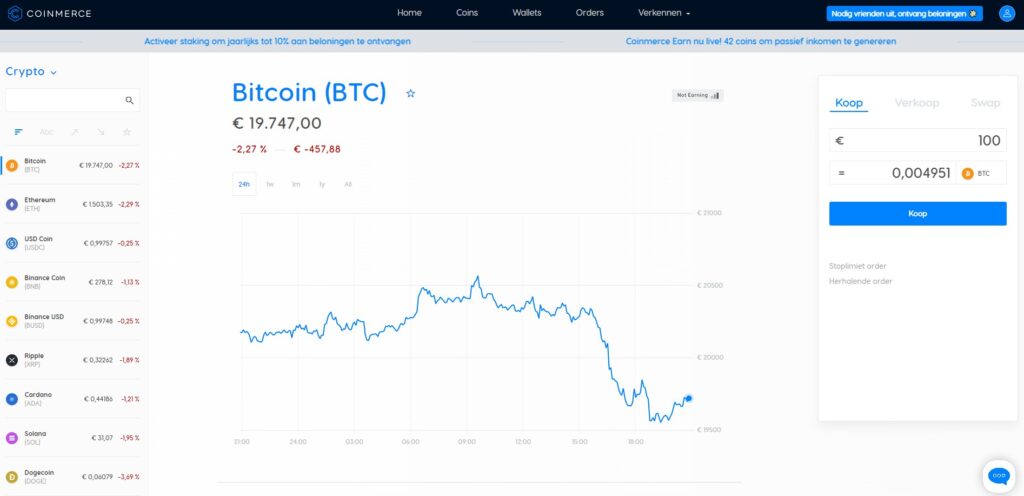Click the search magnifier icon
This screenshot has width=1024, height=496.
click(x=129, y=100)
